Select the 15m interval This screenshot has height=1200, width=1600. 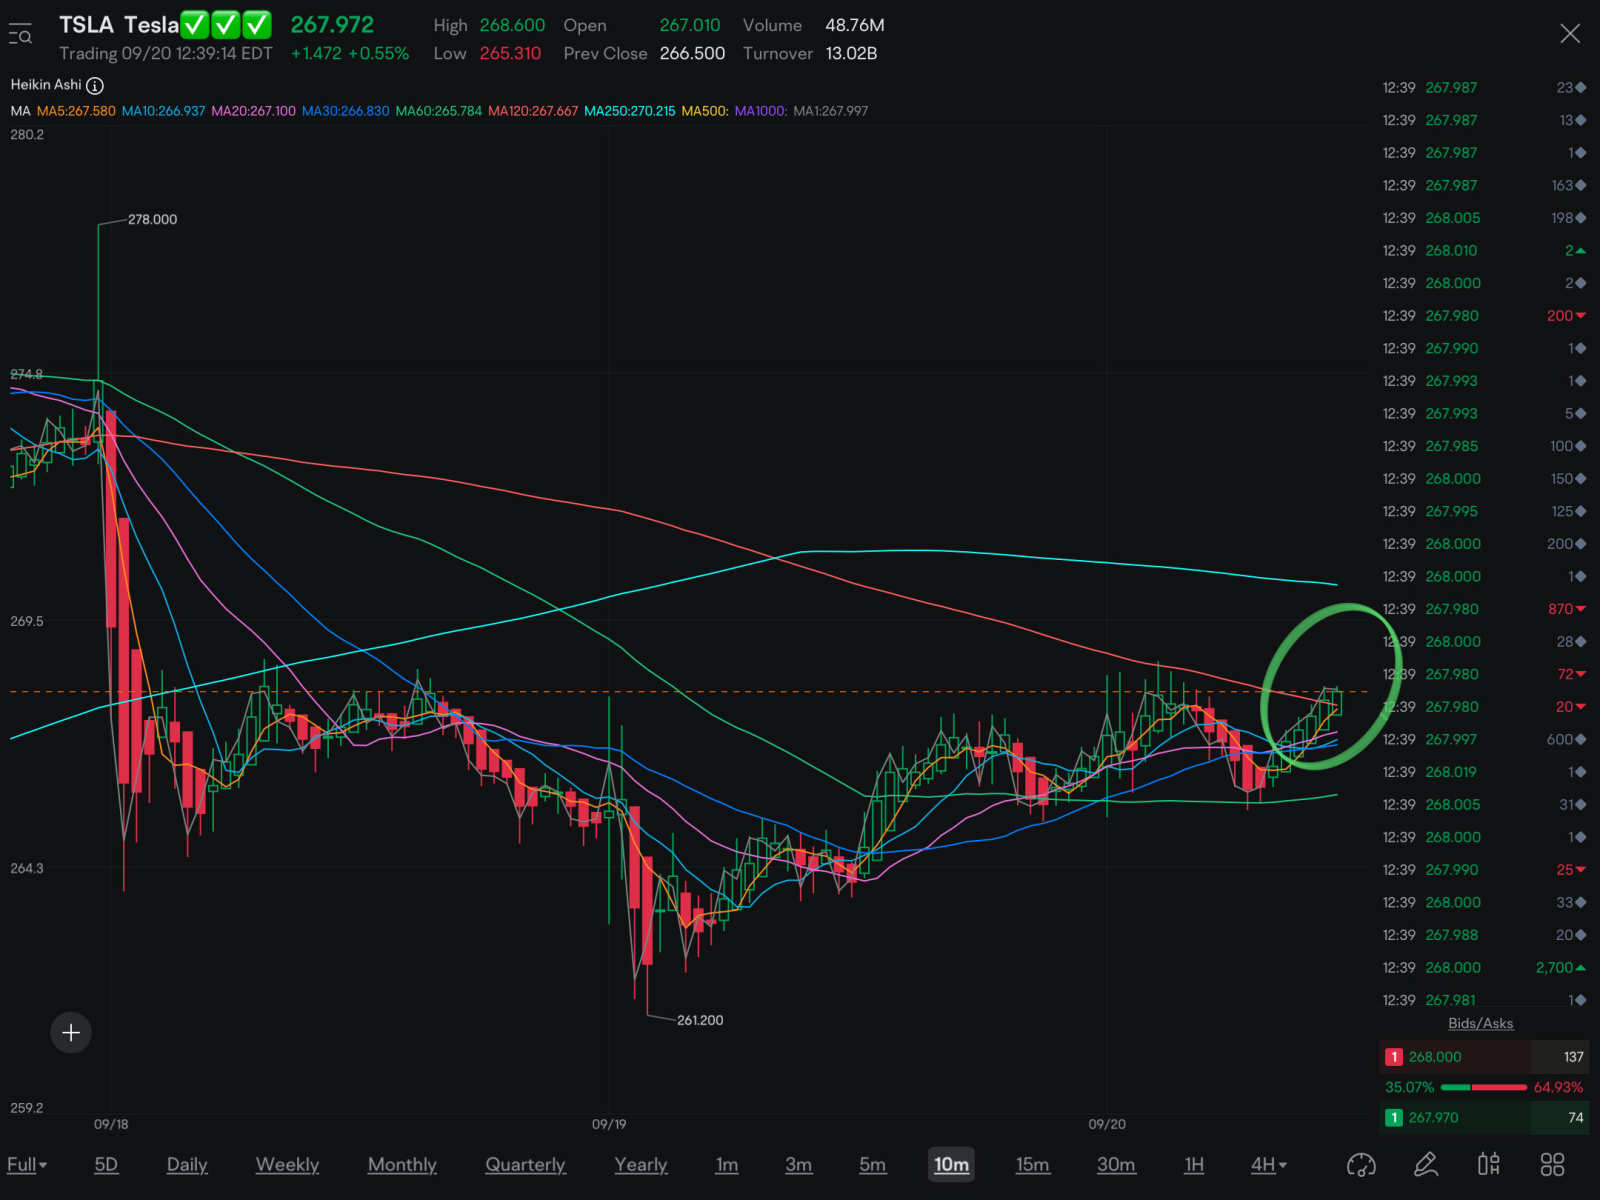(x=1033, y=1164)
